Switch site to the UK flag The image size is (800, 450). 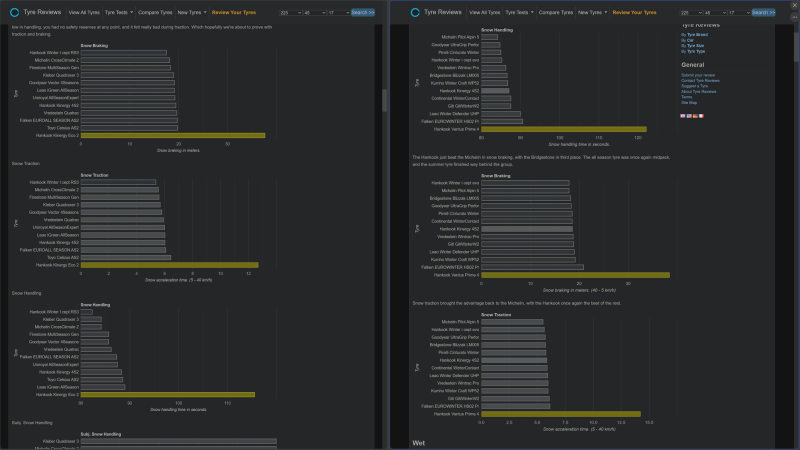[x=683, y=116]
